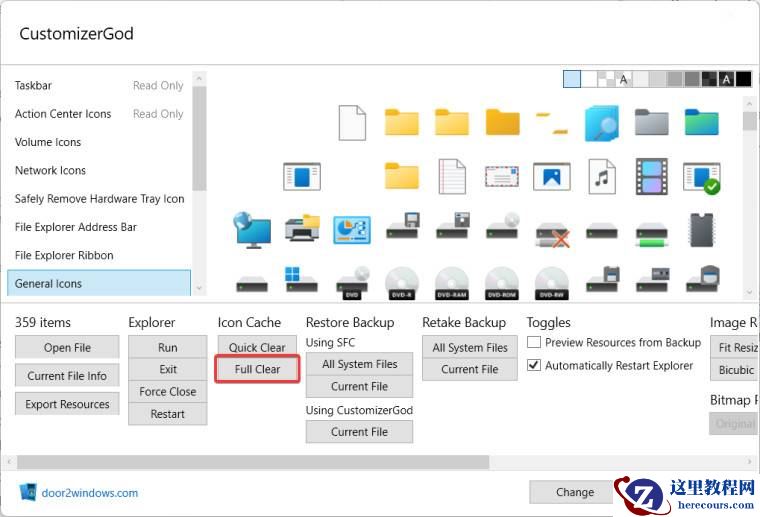
Task: Select the network drive with green pipe icon
Action: (651, 234)
